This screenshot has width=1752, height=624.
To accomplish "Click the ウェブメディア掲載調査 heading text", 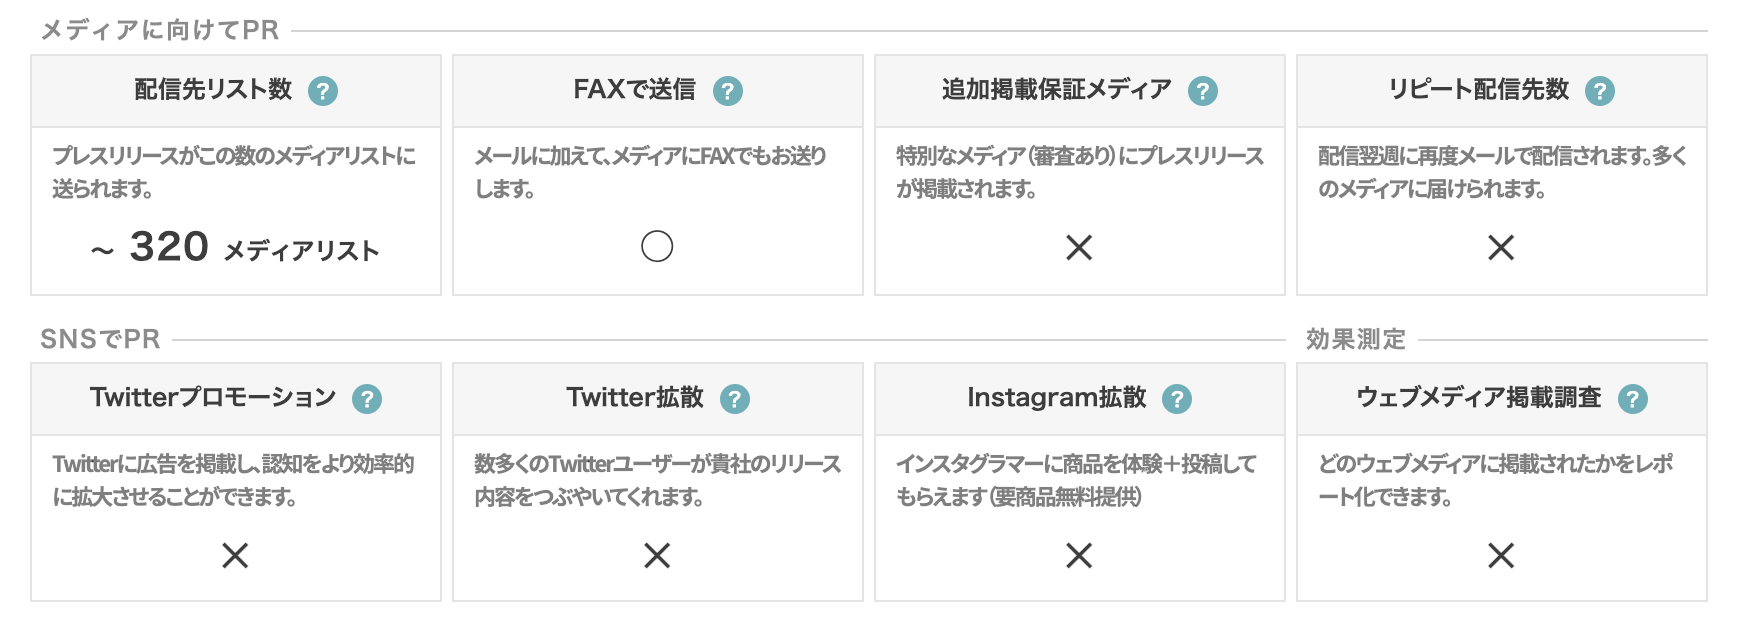I will click(1478, 398).
